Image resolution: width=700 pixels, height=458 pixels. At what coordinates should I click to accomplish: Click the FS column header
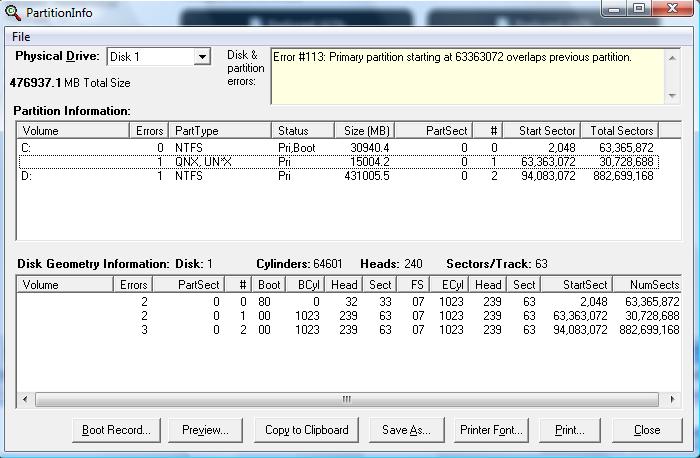(x=413, y=285)
